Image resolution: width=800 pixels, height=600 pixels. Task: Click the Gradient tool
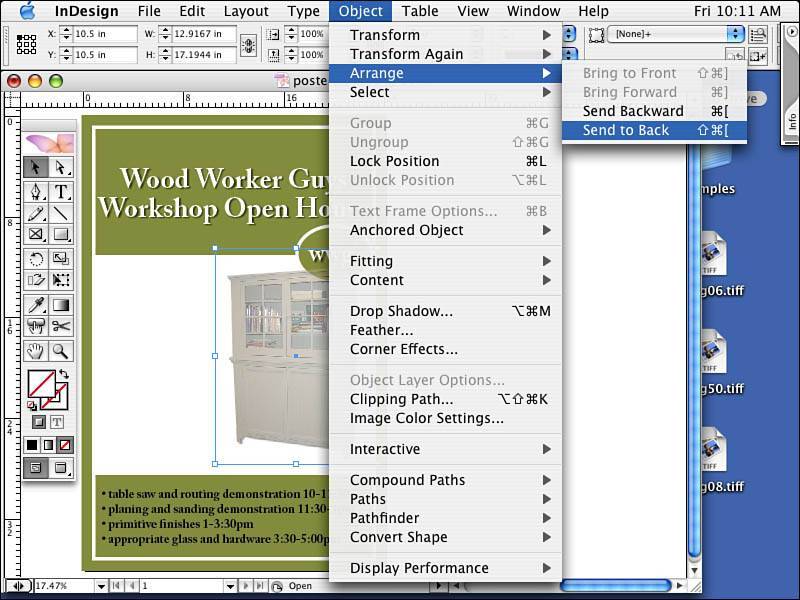pos(62,305)
